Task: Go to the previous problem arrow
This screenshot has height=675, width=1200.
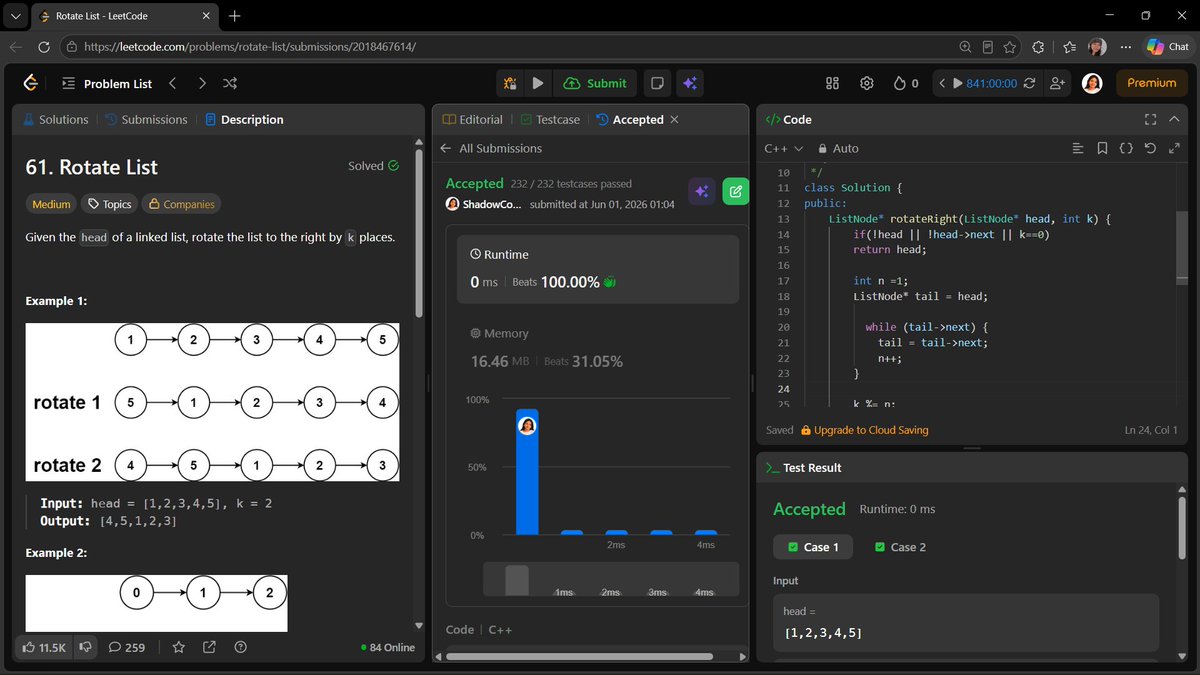Action: [x=173, y=83]
